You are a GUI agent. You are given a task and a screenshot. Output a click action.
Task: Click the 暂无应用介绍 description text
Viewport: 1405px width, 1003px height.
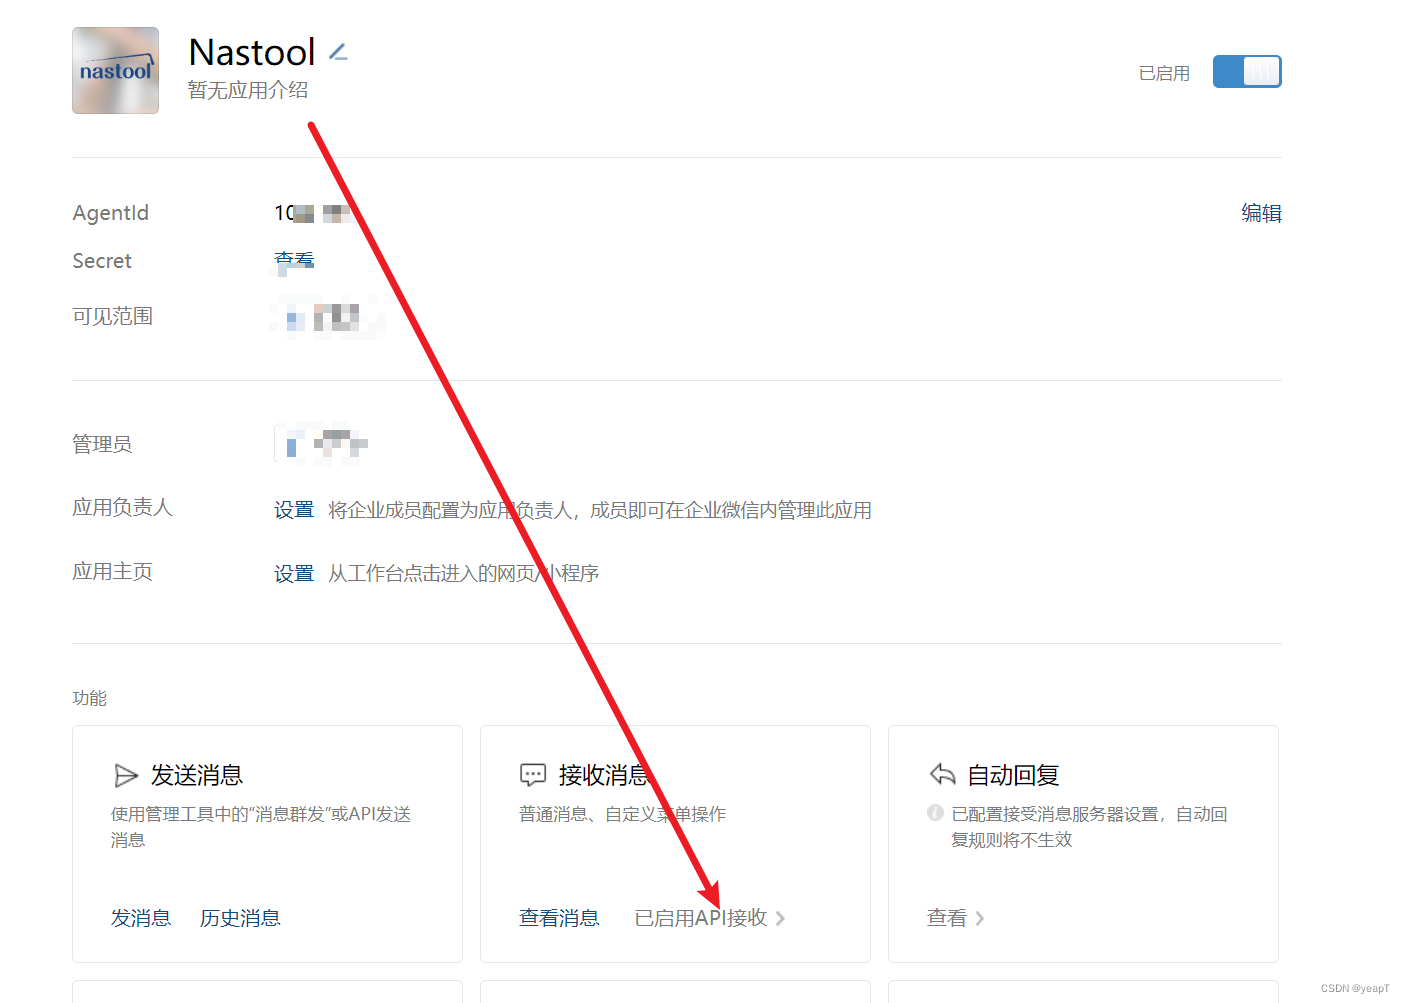[x=248, y=90]
